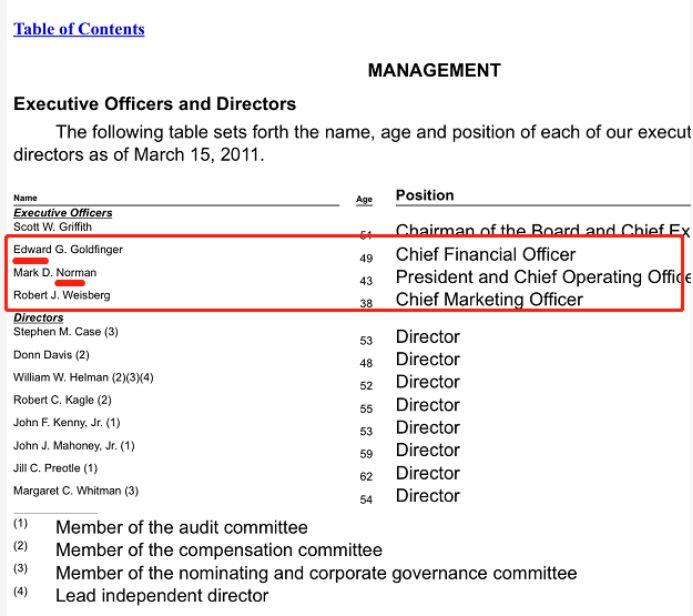Select the Stephen M. Case director name
This screenshot has width=693, height=616.
(65, 332)
